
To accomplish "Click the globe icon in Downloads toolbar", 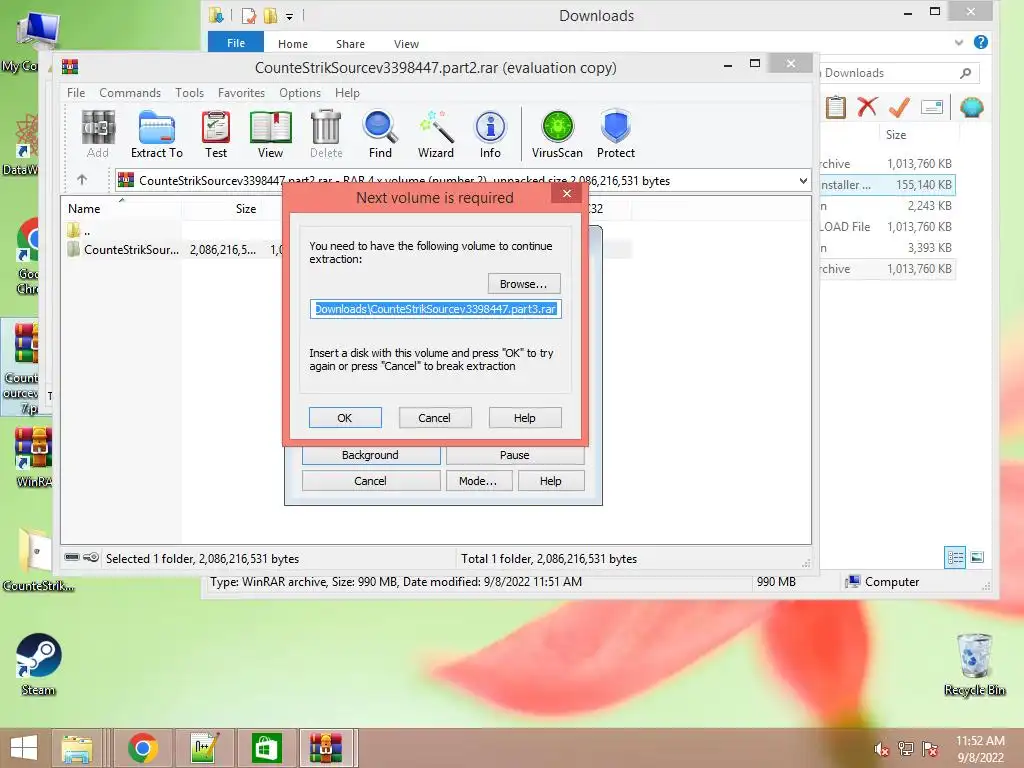I will coord(972,106).
